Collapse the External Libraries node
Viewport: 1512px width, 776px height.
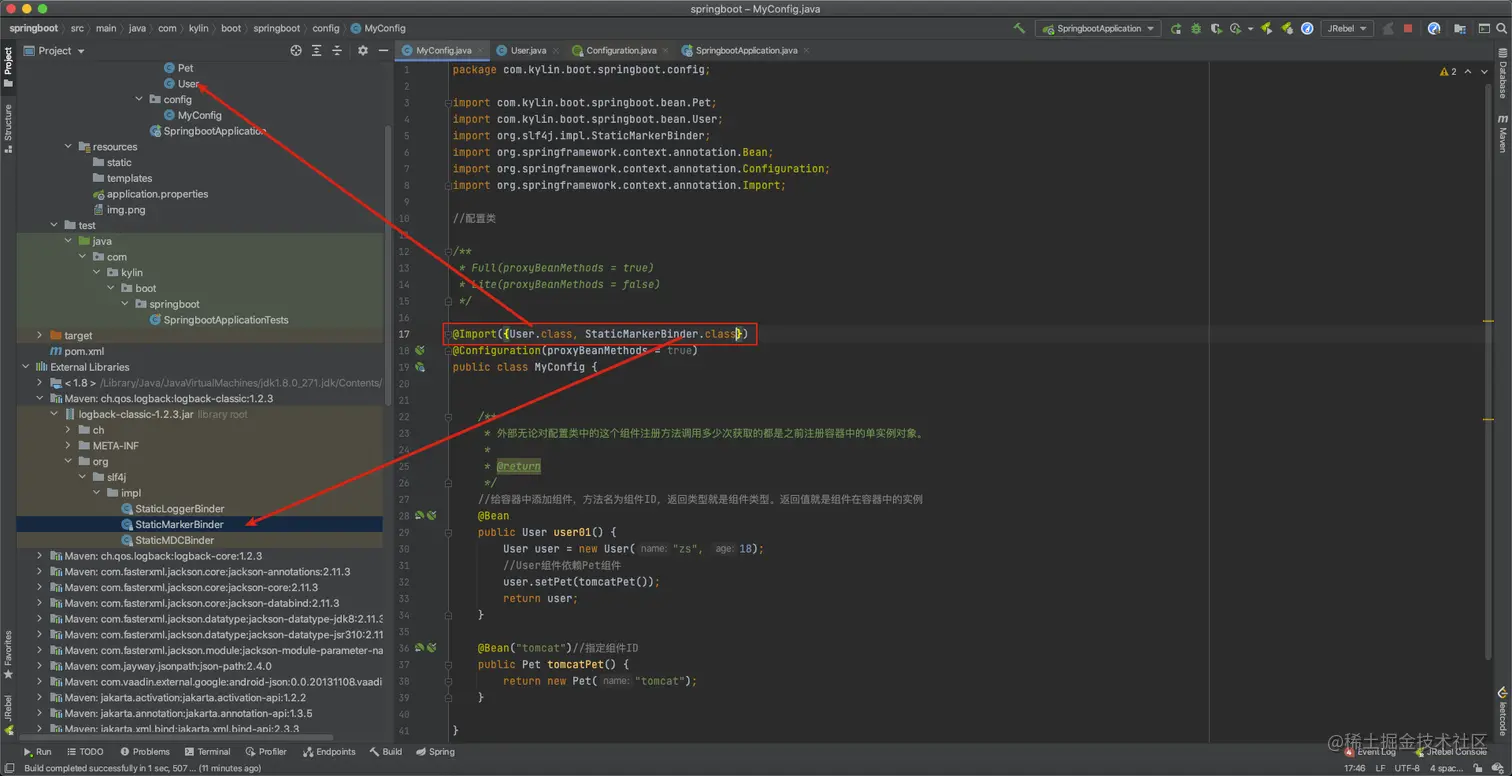tap(26, 367)
